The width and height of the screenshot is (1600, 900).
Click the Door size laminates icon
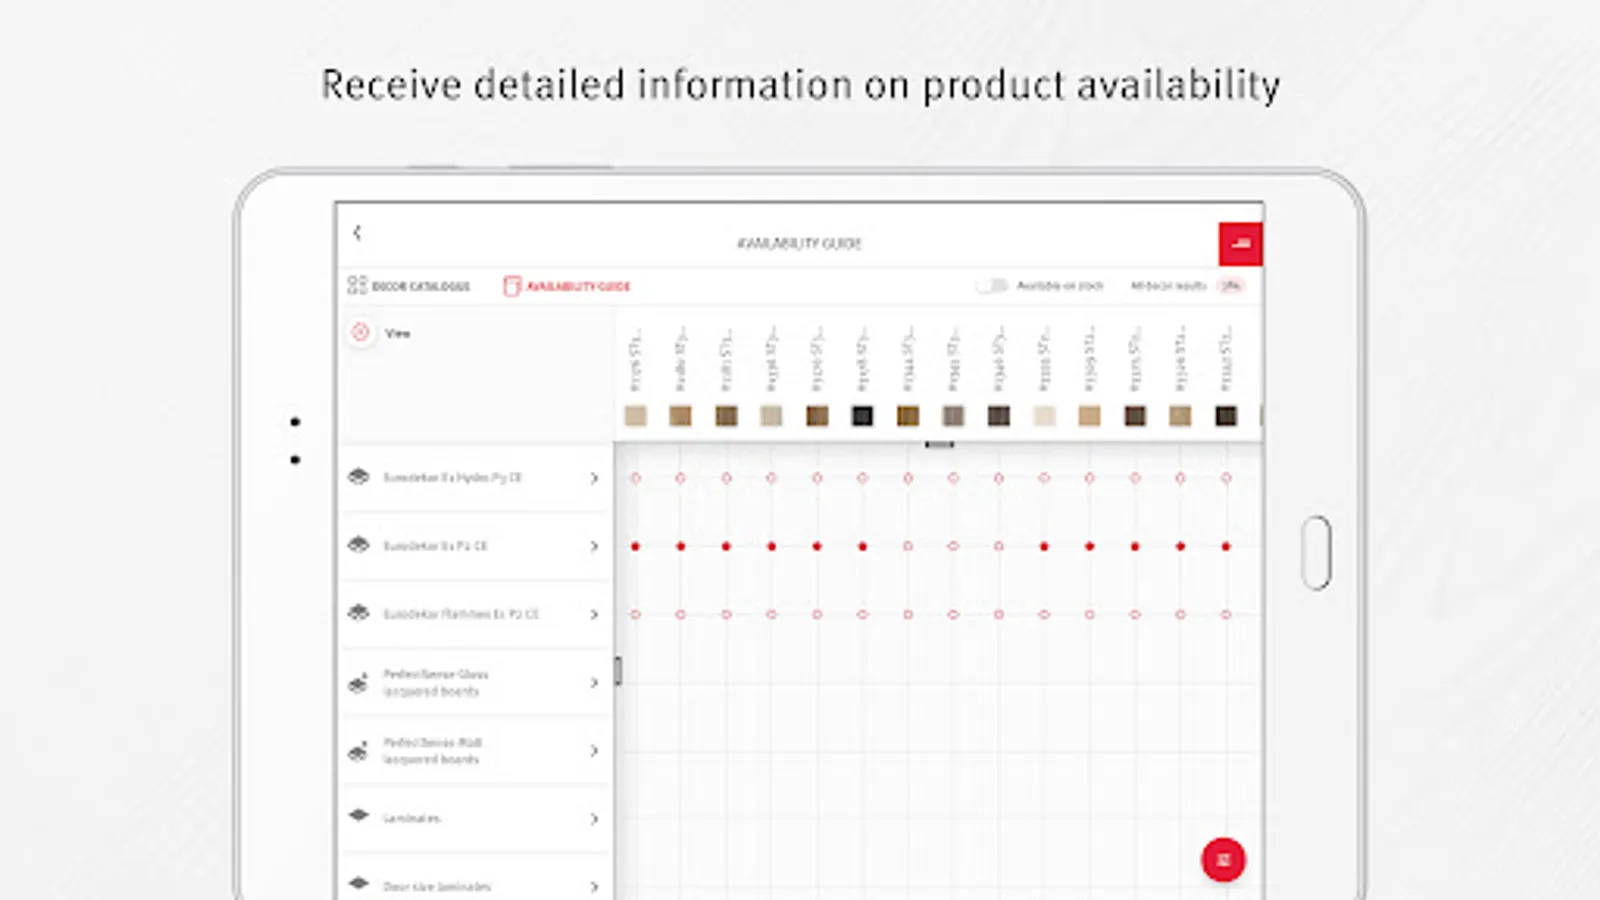pyautogui.click(x=358, y=884)
